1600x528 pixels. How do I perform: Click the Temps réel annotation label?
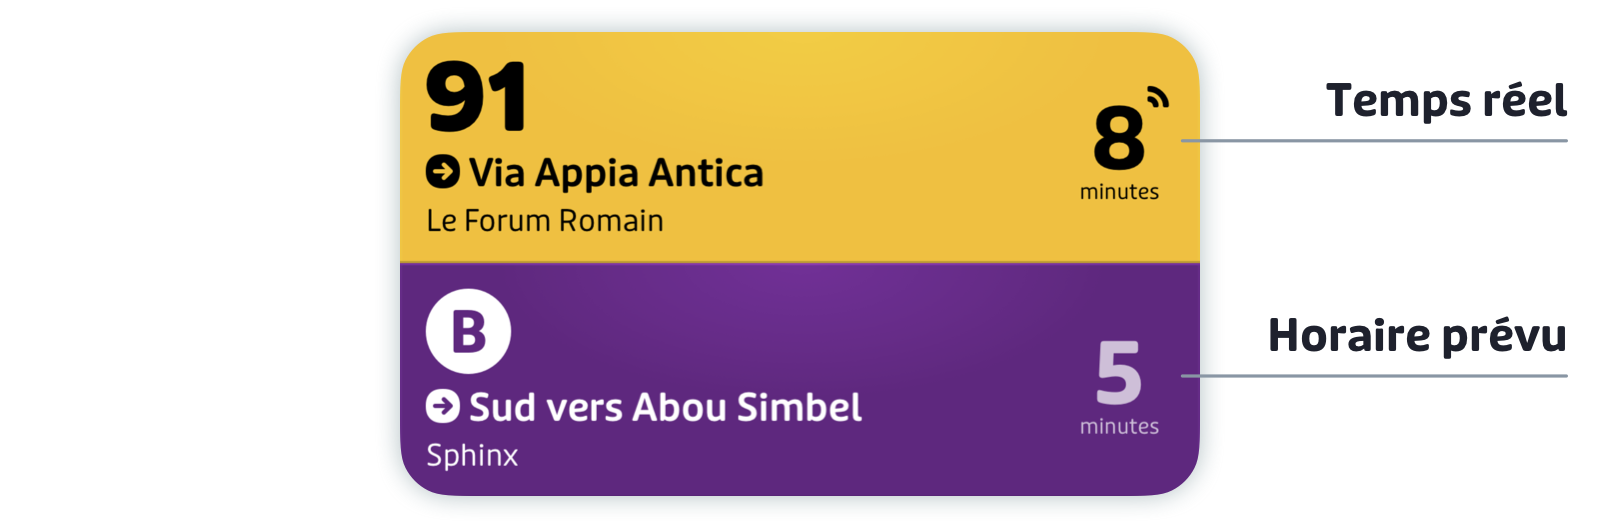[x=1446, y=100]
